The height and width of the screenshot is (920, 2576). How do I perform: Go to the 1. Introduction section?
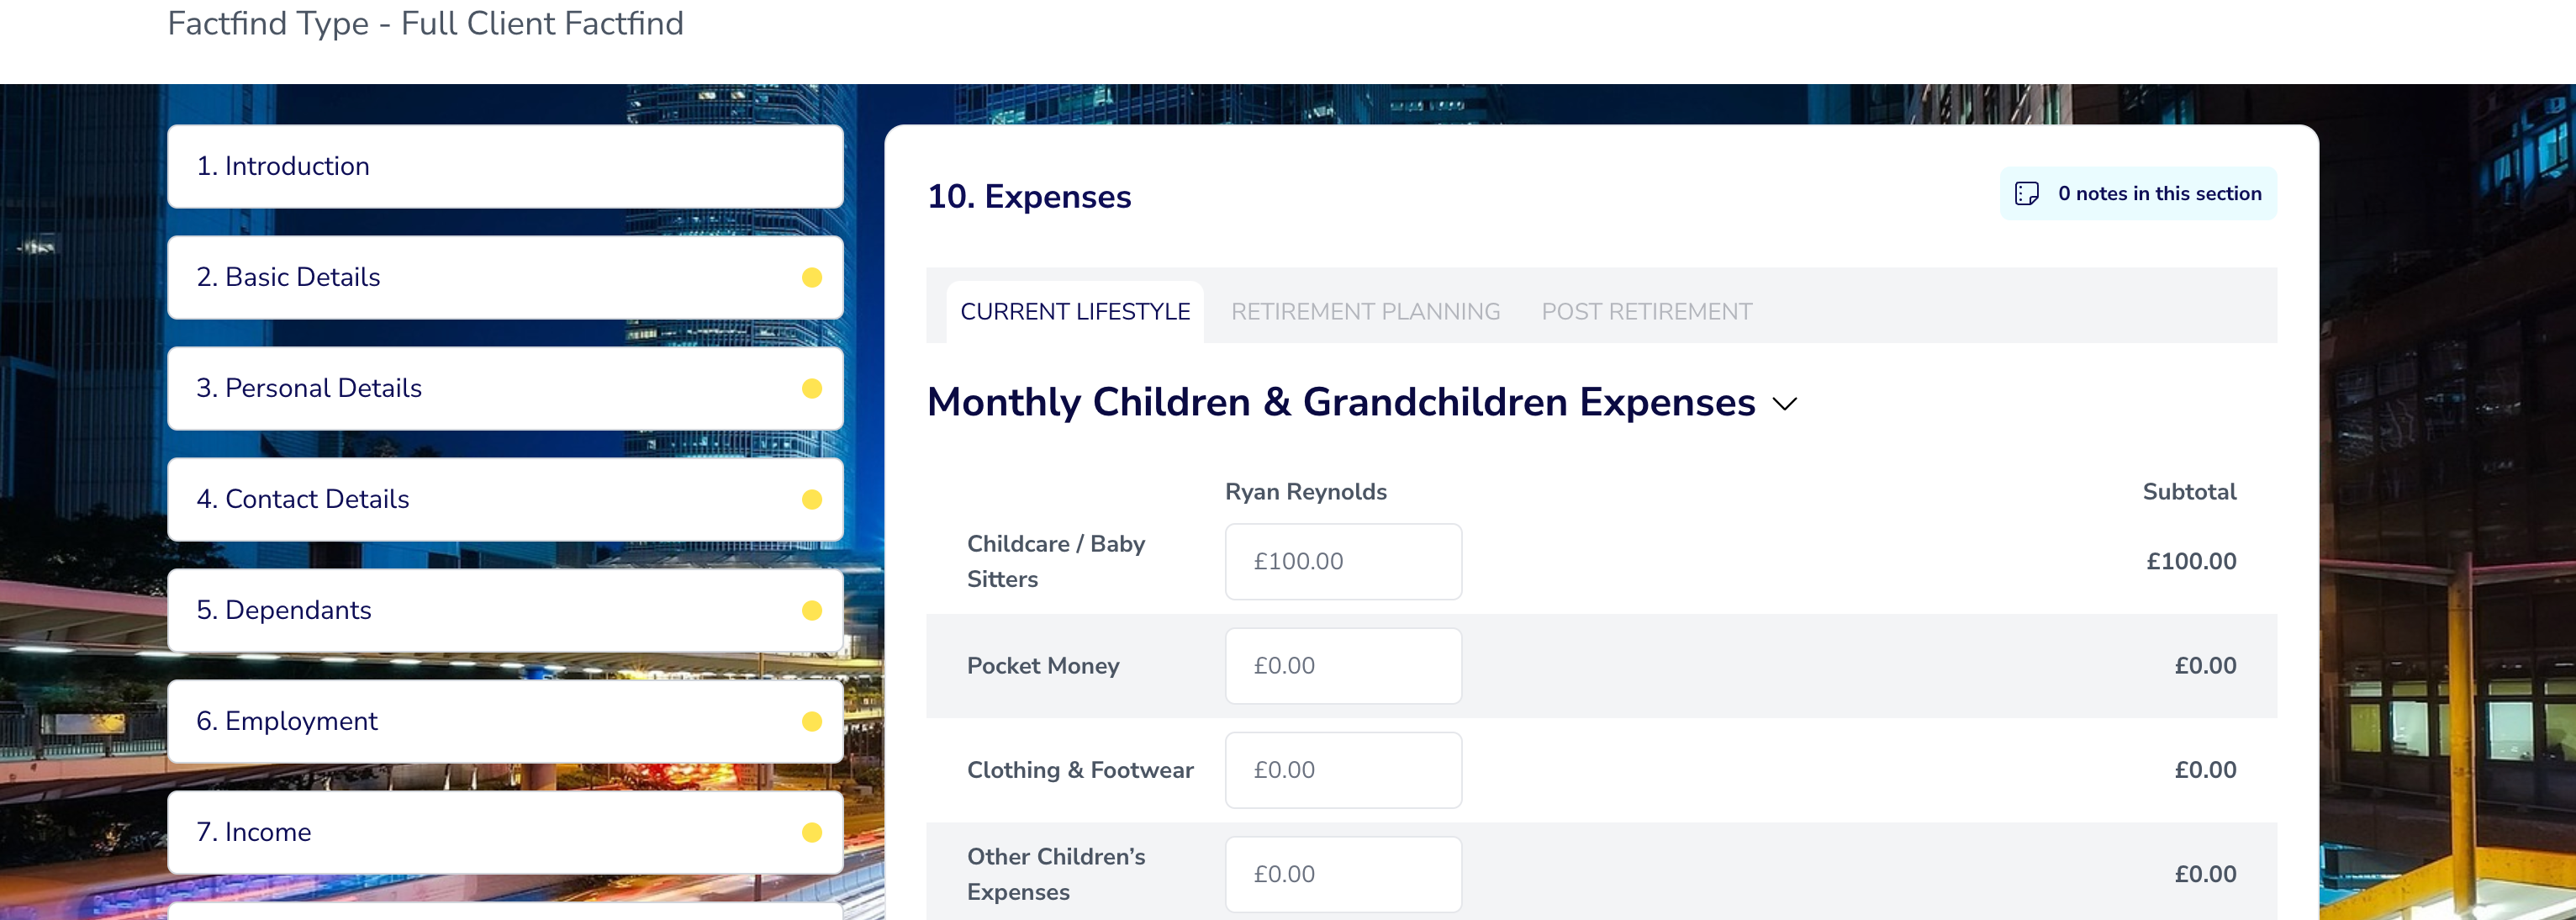pos(505,167)
